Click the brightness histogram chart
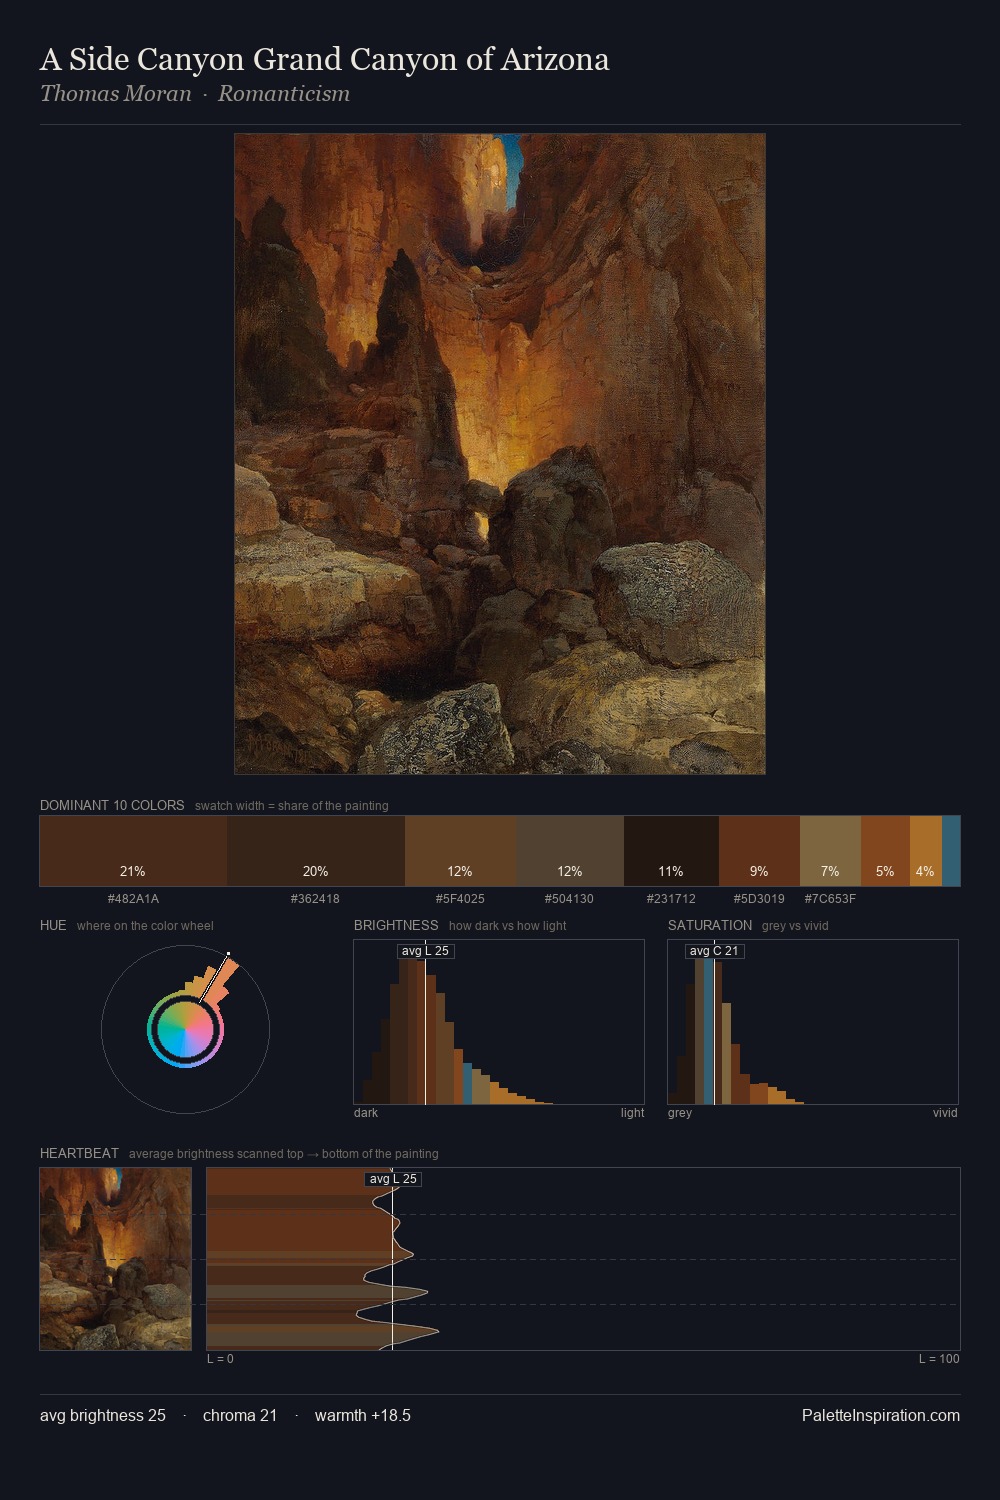 click(499, 1022)
